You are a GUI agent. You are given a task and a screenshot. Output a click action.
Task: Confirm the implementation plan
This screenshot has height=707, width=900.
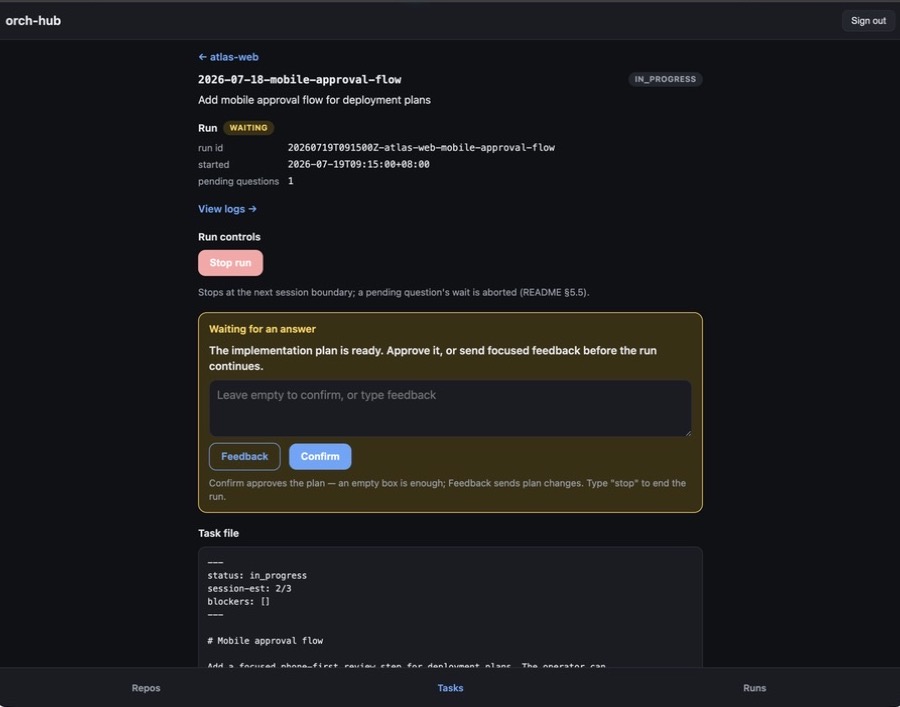(x=320, y=457)
